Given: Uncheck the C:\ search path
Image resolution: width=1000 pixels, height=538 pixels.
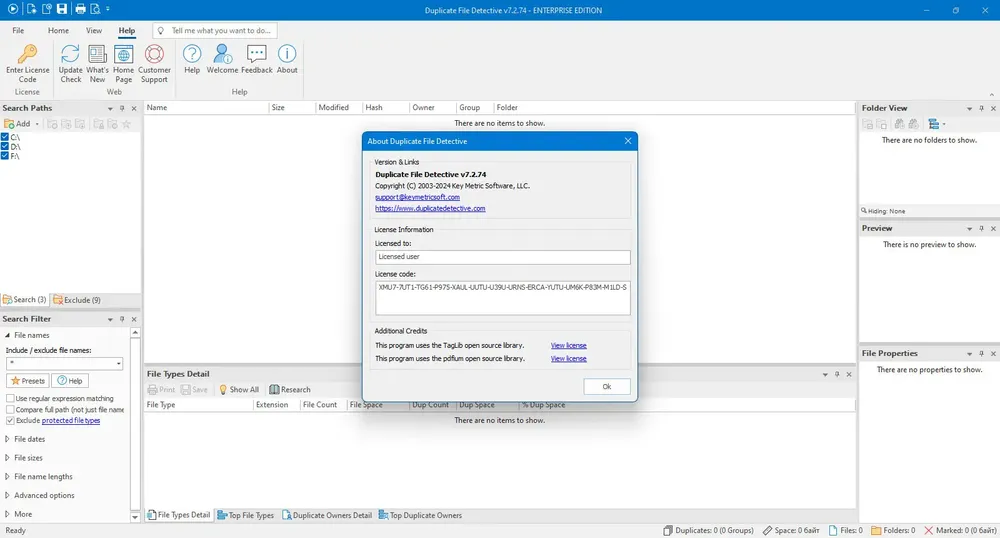Looking at the screenshot, I should tap(5, 137).
